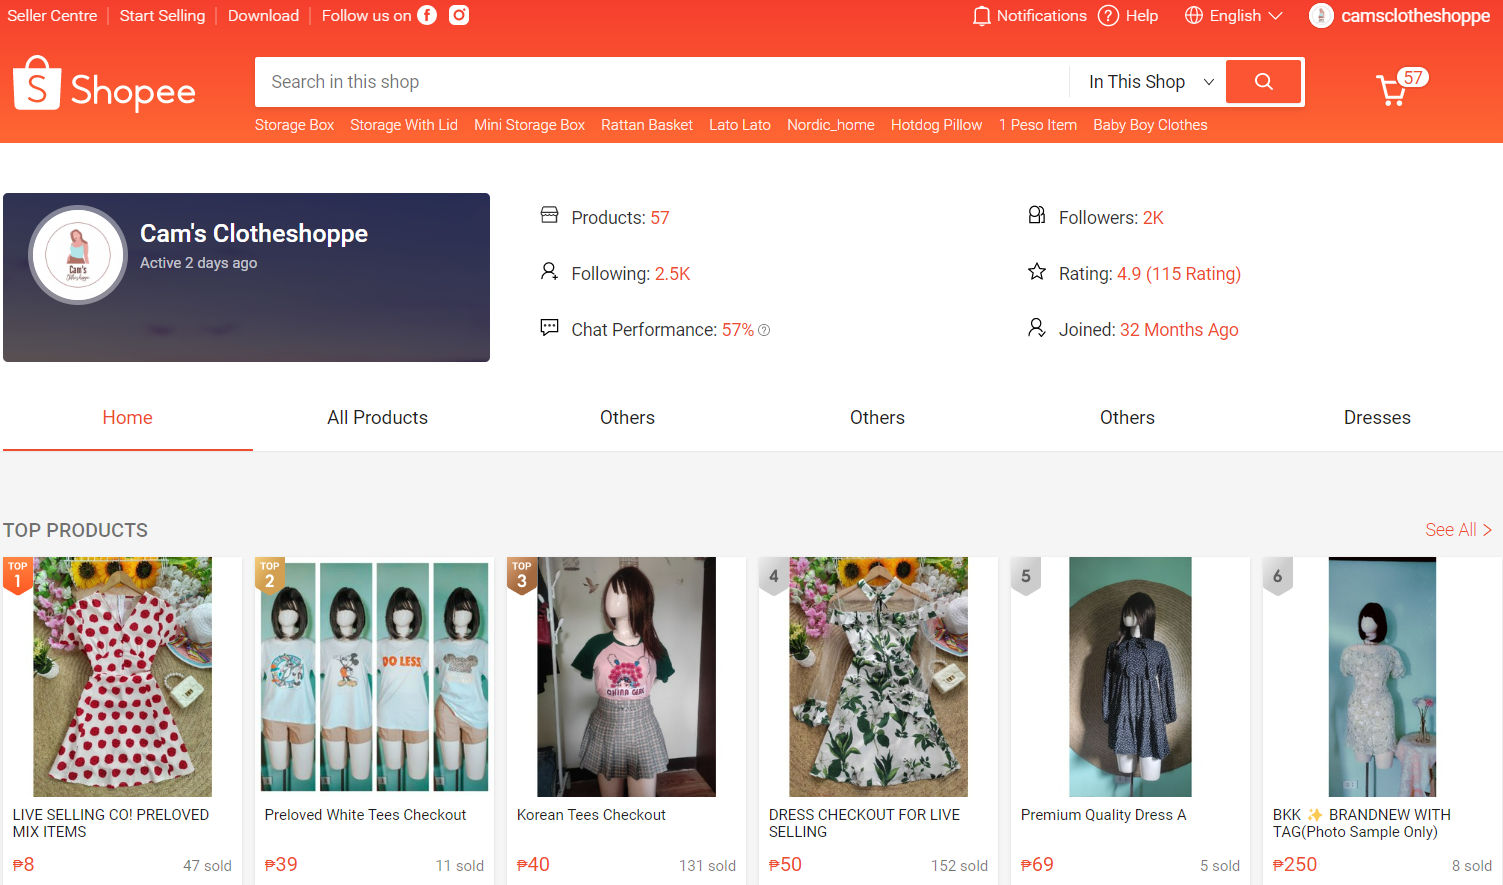Click See All top products

coord(1458,530)
